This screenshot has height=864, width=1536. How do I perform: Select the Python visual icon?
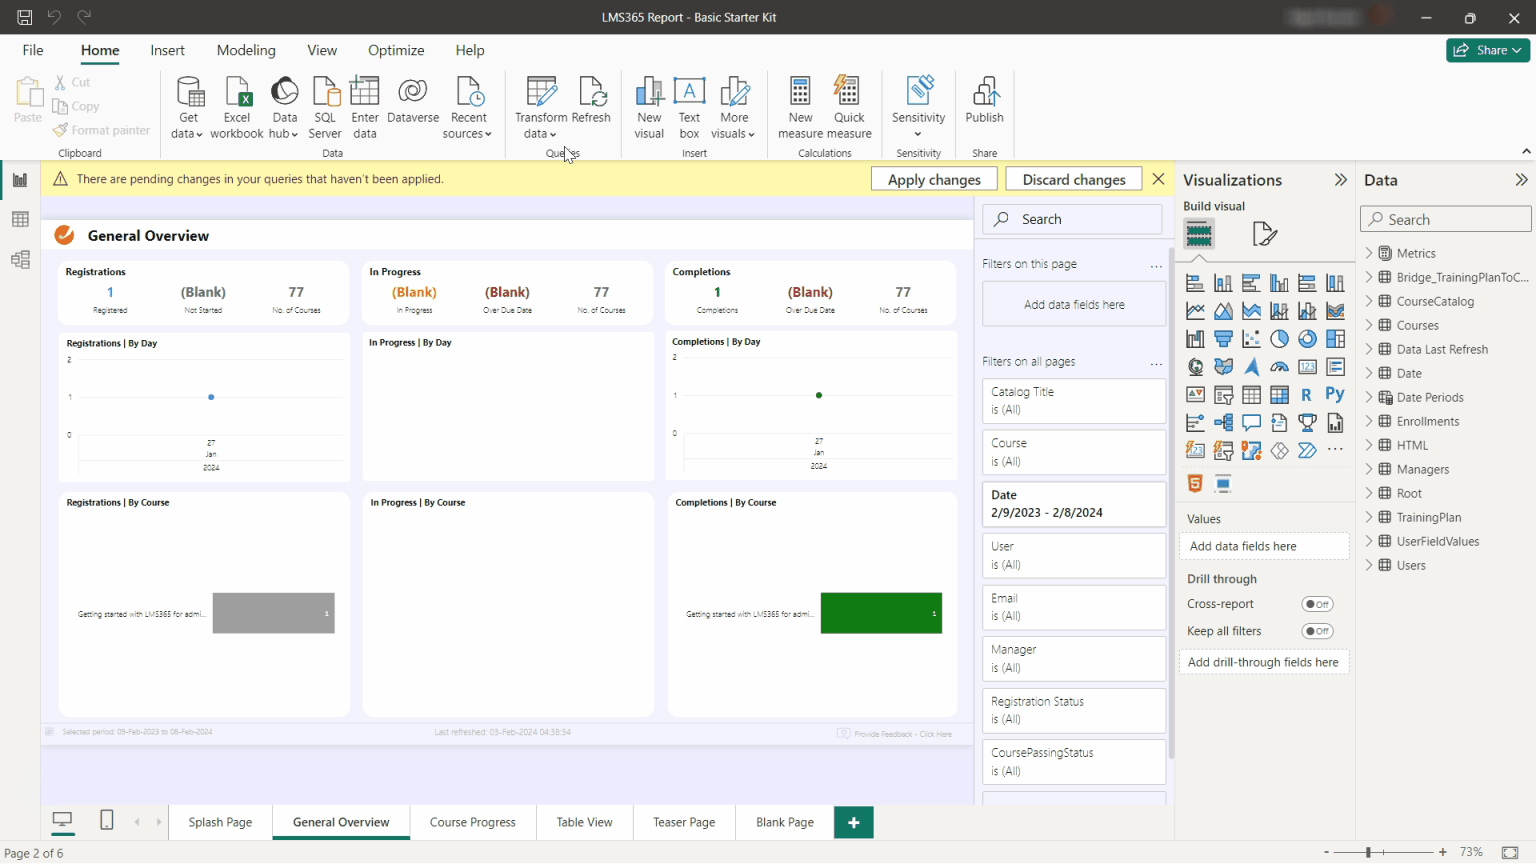click(x=1334, y=395)
